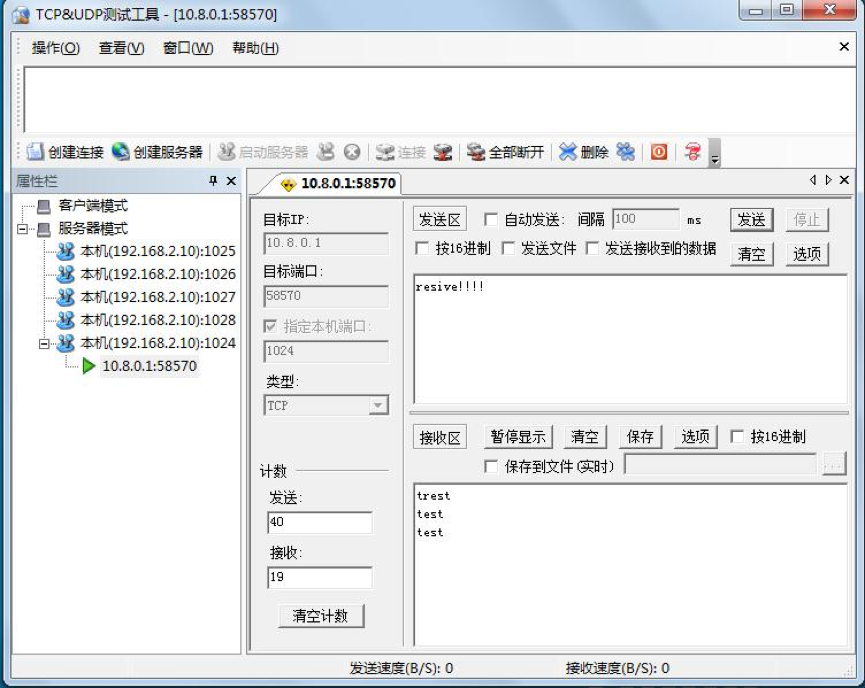Enable the 自动发送 auto-send checkbox

(x=491, y=220)
